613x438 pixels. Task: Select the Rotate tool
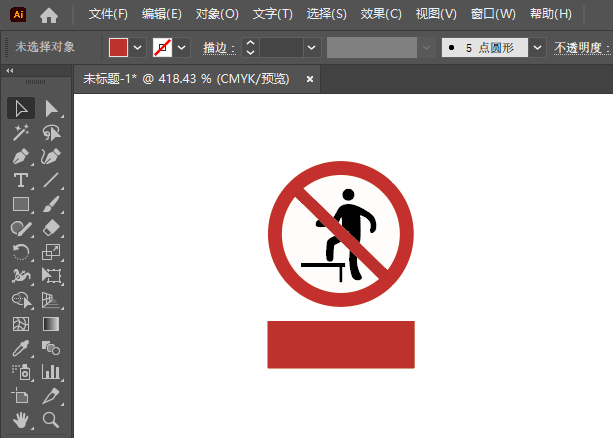tap(21, 252)
